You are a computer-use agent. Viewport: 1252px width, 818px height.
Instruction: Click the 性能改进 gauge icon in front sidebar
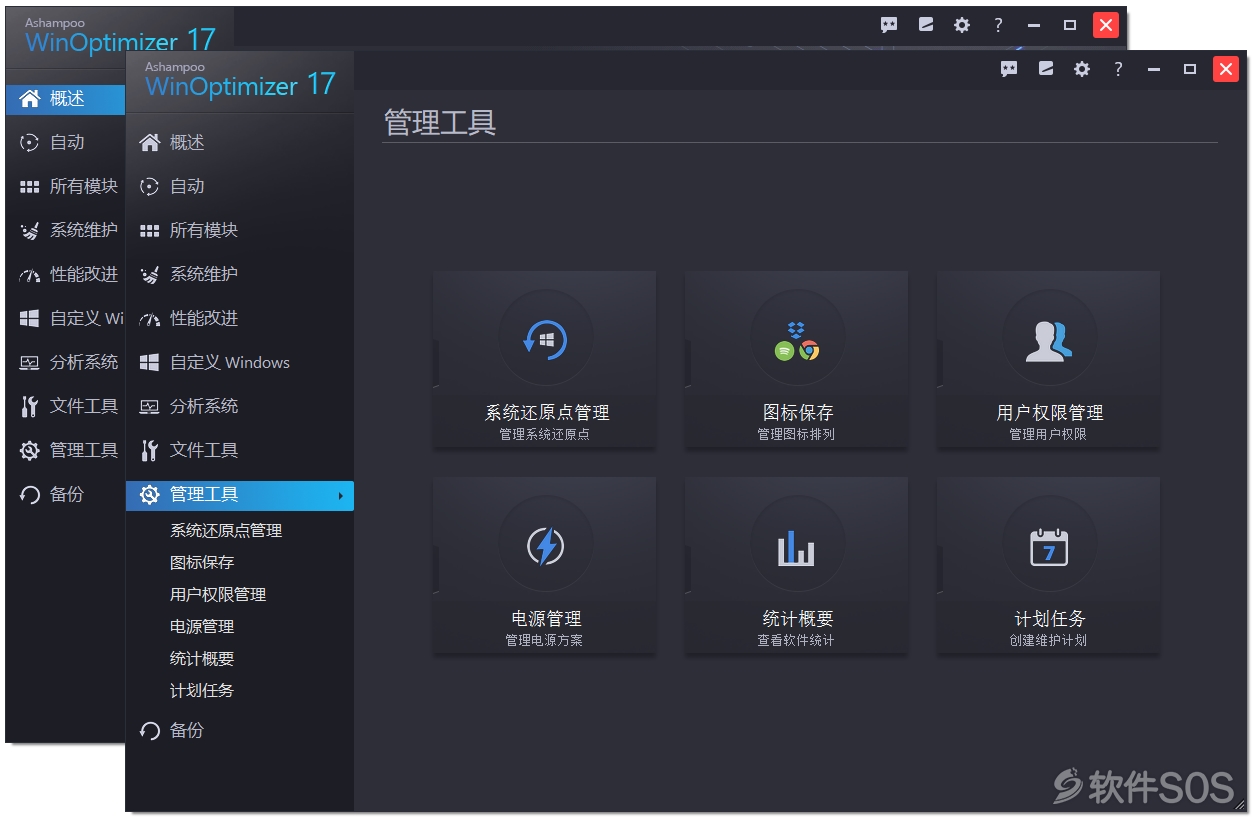pyautogui.click(x=150, y=320)
